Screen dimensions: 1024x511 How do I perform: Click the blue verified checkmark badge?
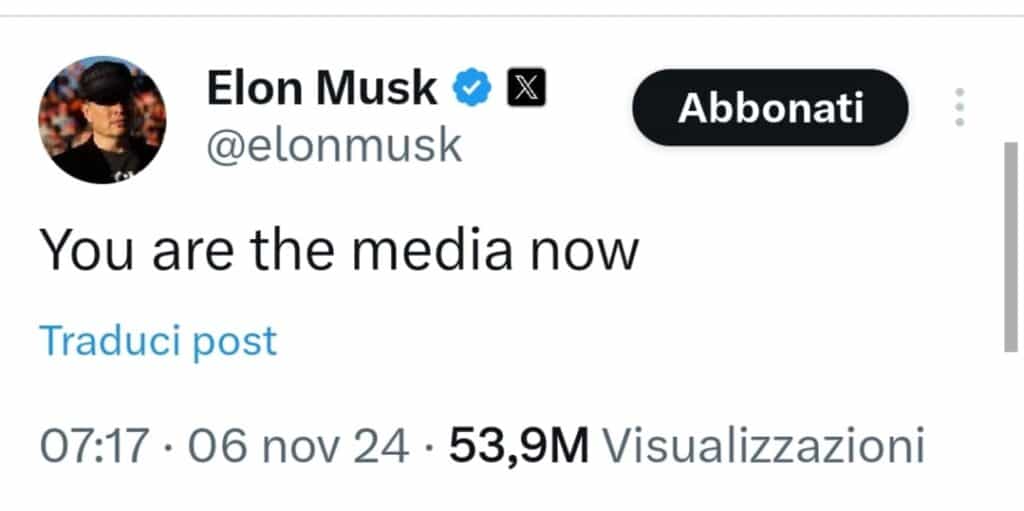475,89
